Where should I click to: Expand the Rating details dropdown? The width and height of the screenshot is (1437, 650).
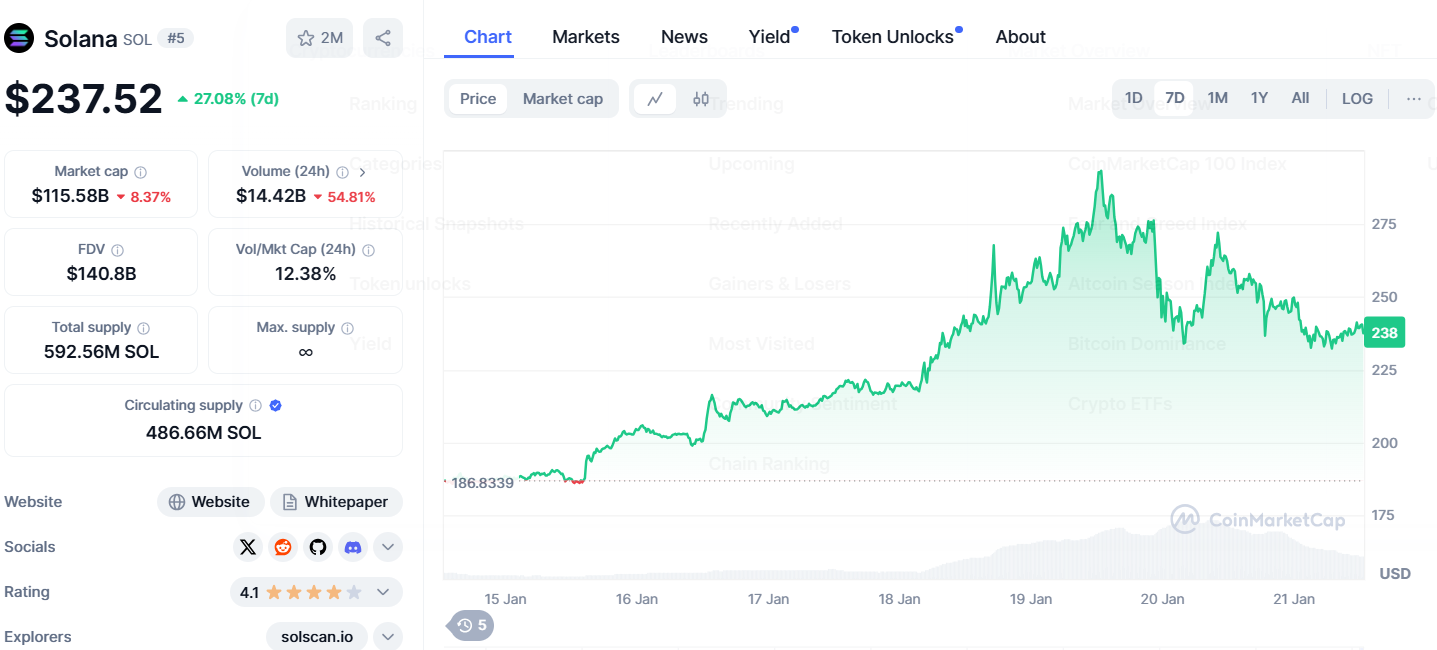coord(382,592)
